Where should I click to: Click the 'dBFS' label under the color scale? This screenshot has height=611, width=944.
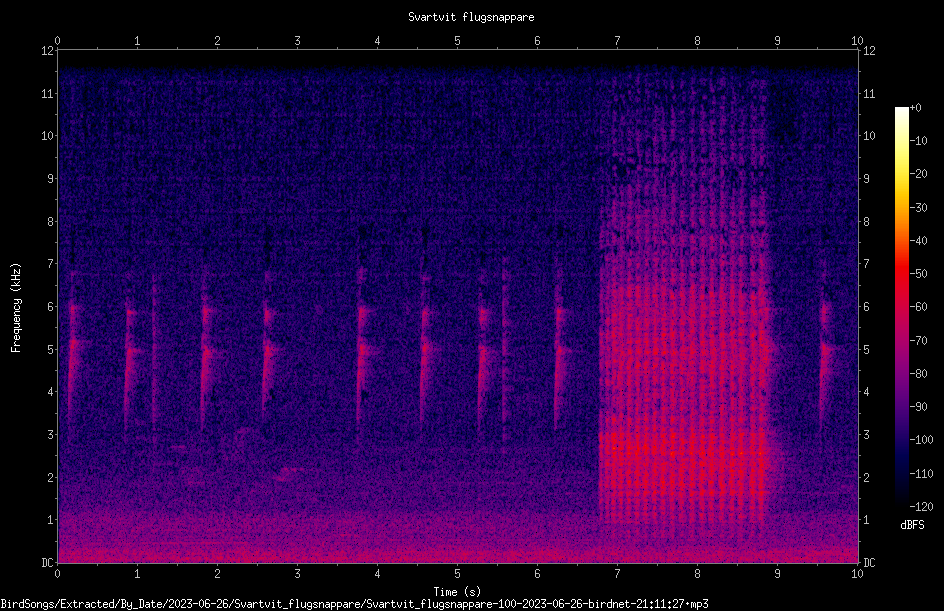pyautogui.click(x=912, y=525)
